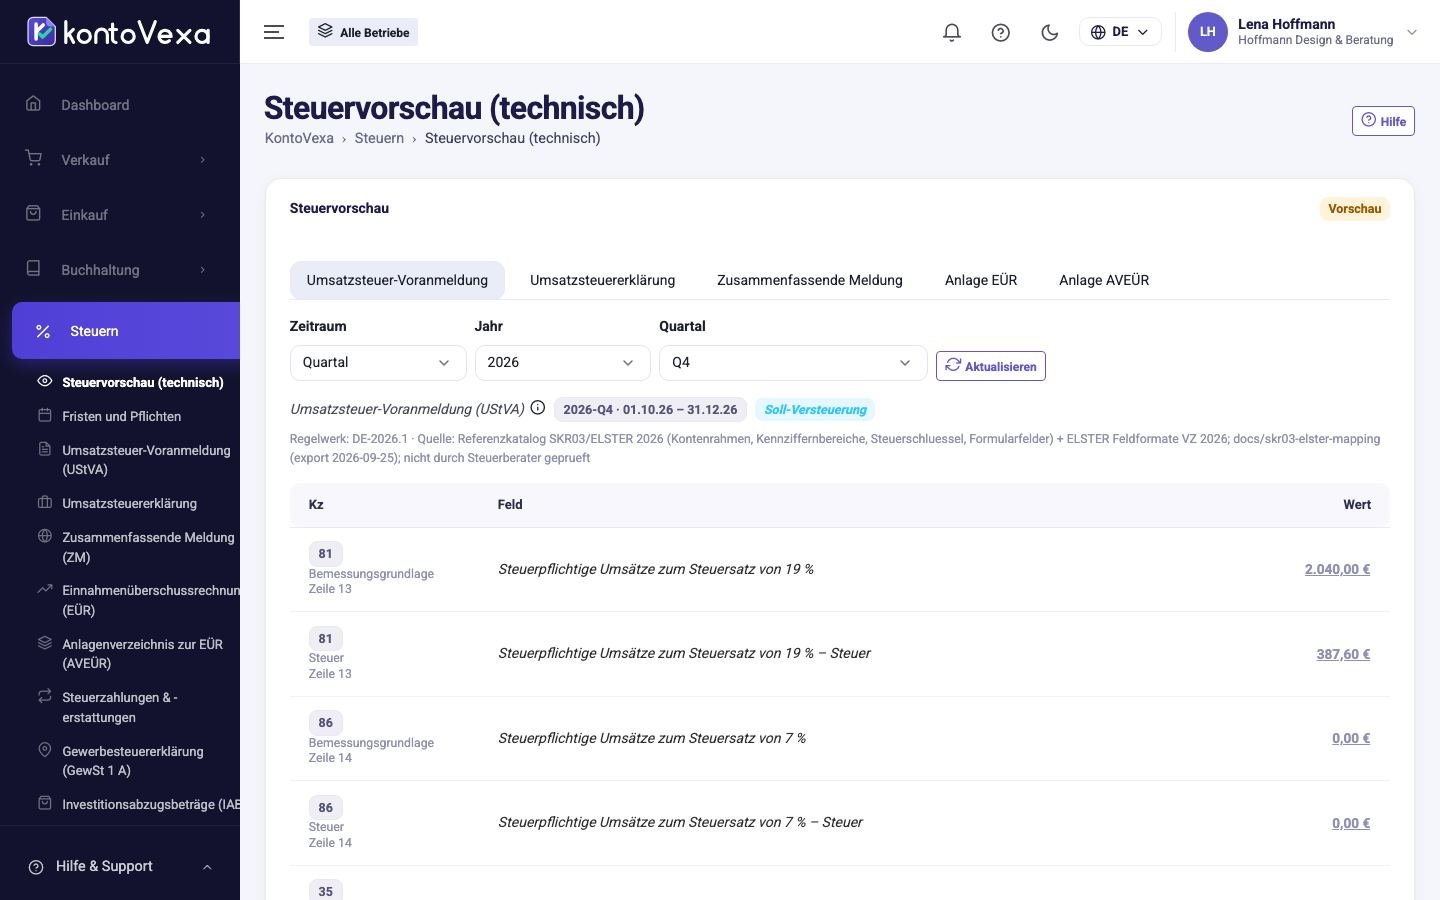
Task: Open the DE language dropdown
Action: 1120,32
